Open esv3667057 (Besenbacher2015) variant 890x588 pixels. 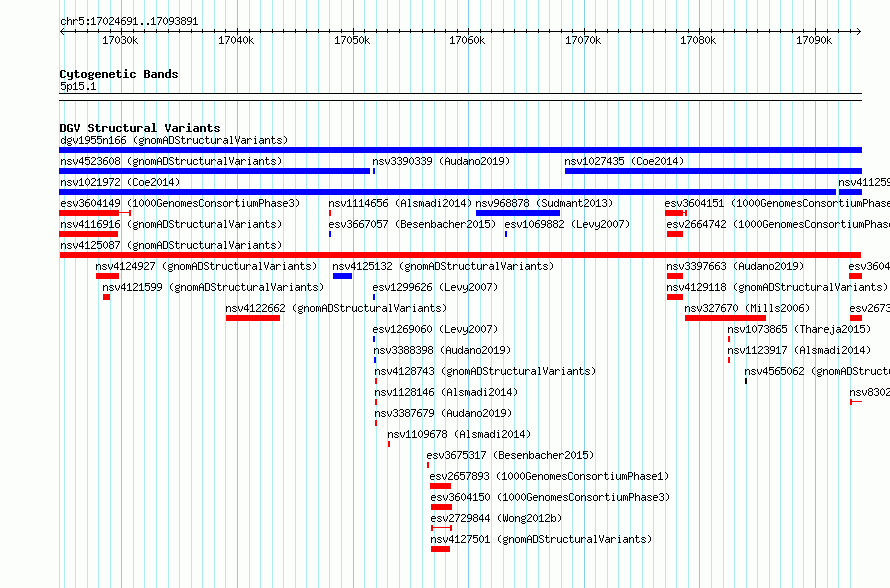pos(412,224)
